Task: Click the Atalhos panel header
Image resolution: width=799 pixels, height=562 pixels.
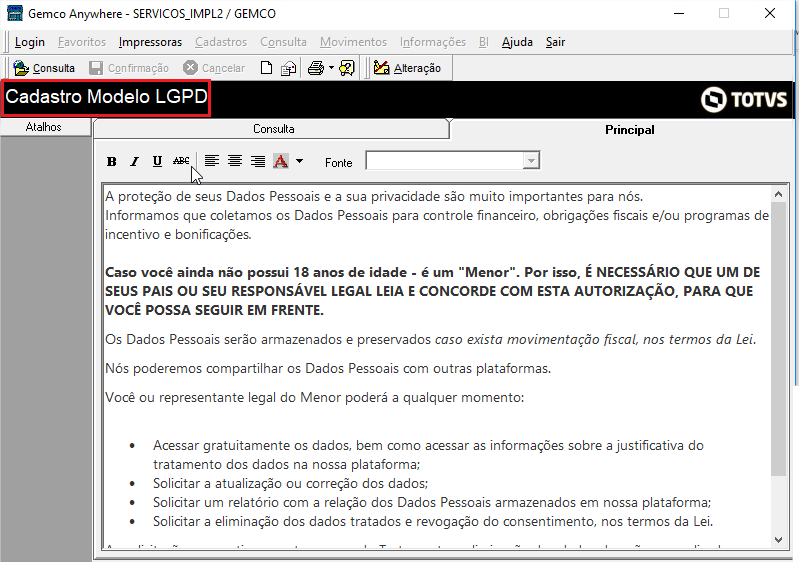Action: 45,127
